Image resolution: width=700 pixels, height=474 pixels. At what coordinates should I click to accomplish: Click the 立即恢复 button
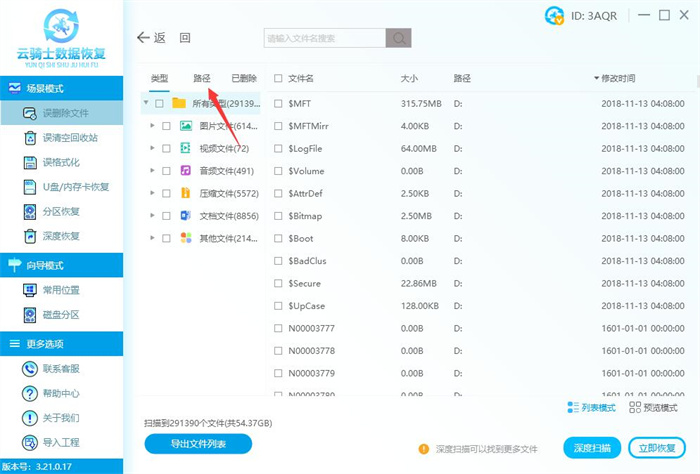[657, 447]
